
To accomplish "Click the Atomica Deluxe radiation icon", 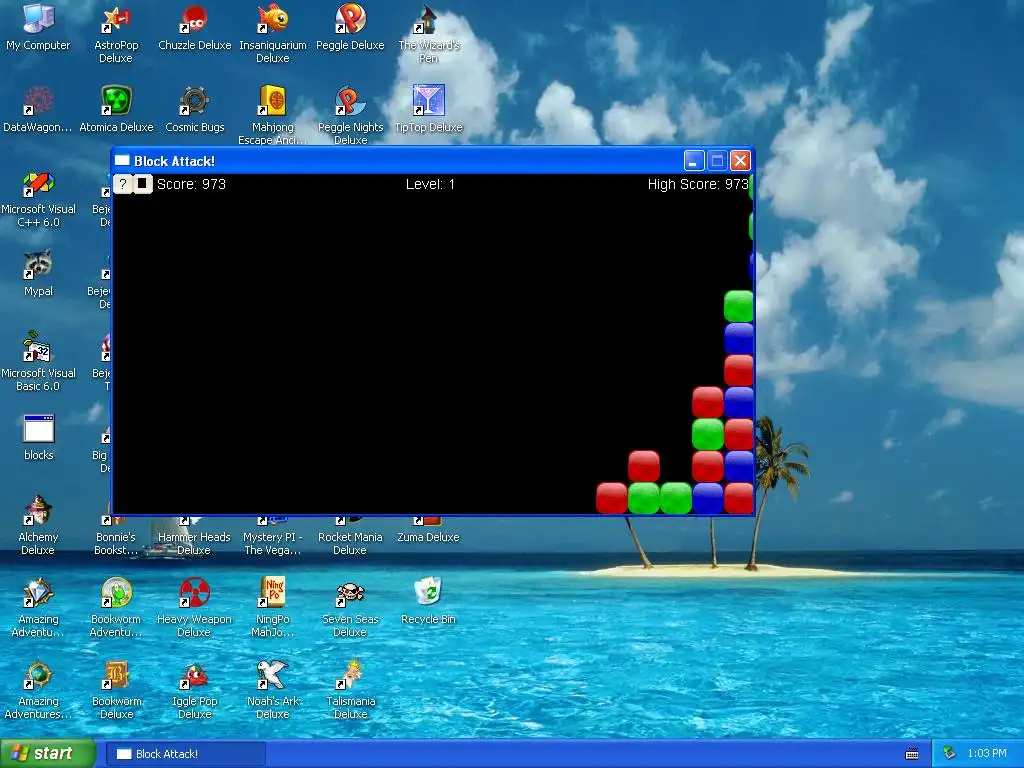I will [116, 101].
